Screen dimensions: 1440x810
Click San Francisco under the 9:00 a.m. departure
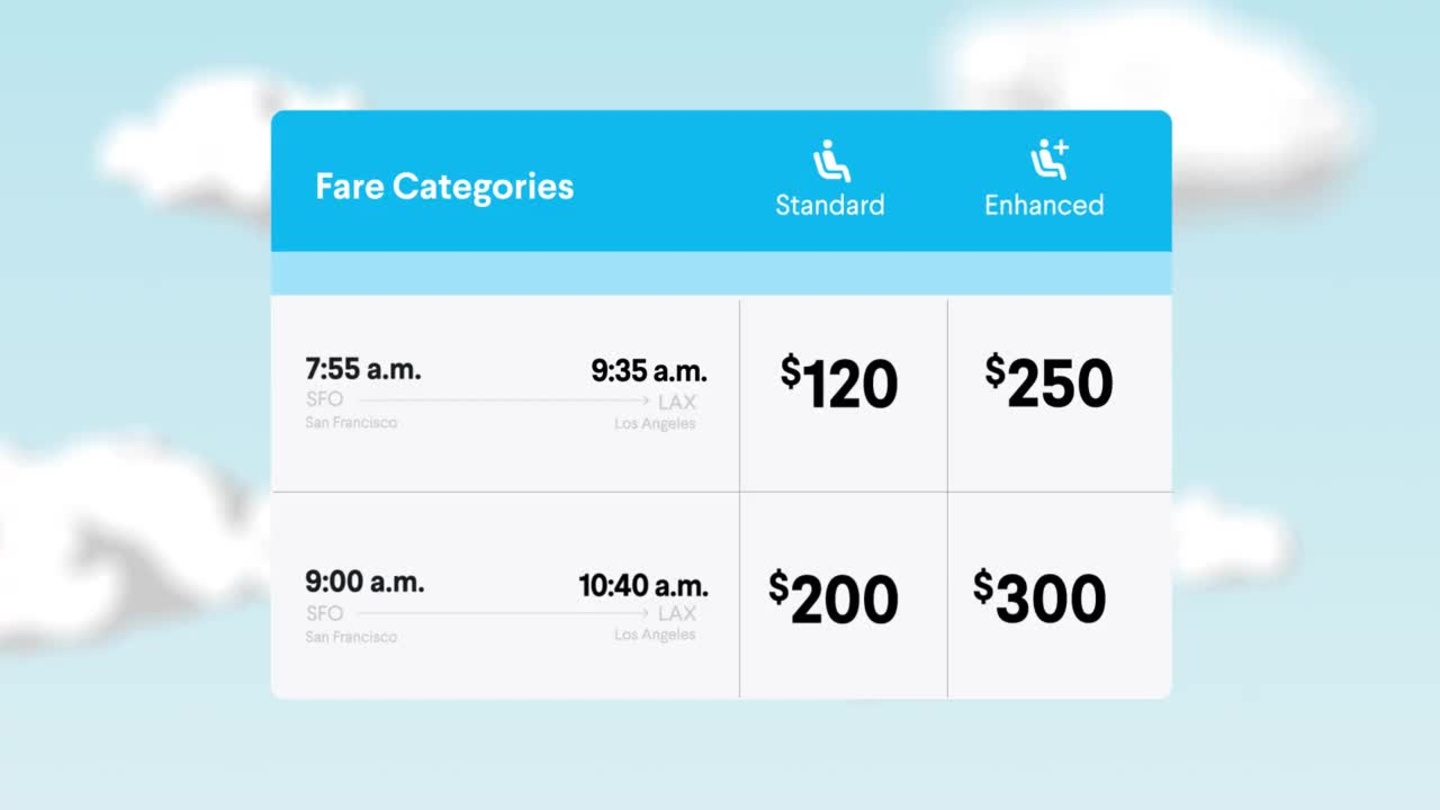coord(351,637)
